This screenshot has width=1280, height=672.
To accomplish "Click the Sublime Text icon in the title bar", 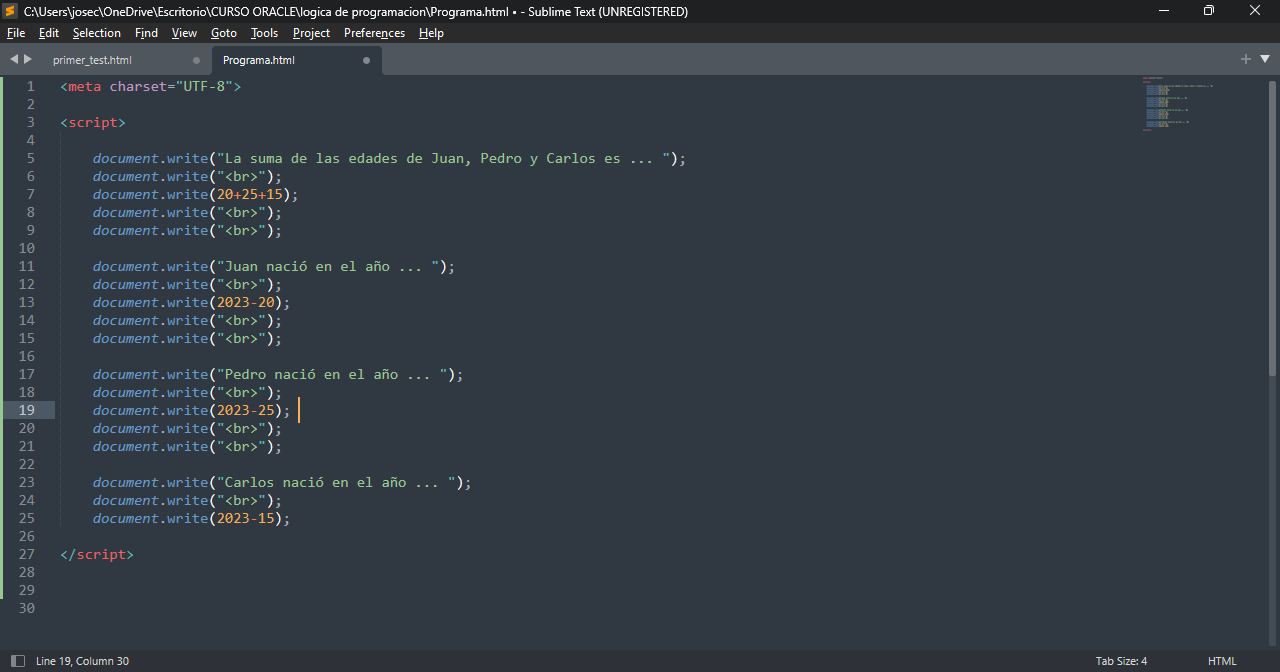I will point(11,11).
